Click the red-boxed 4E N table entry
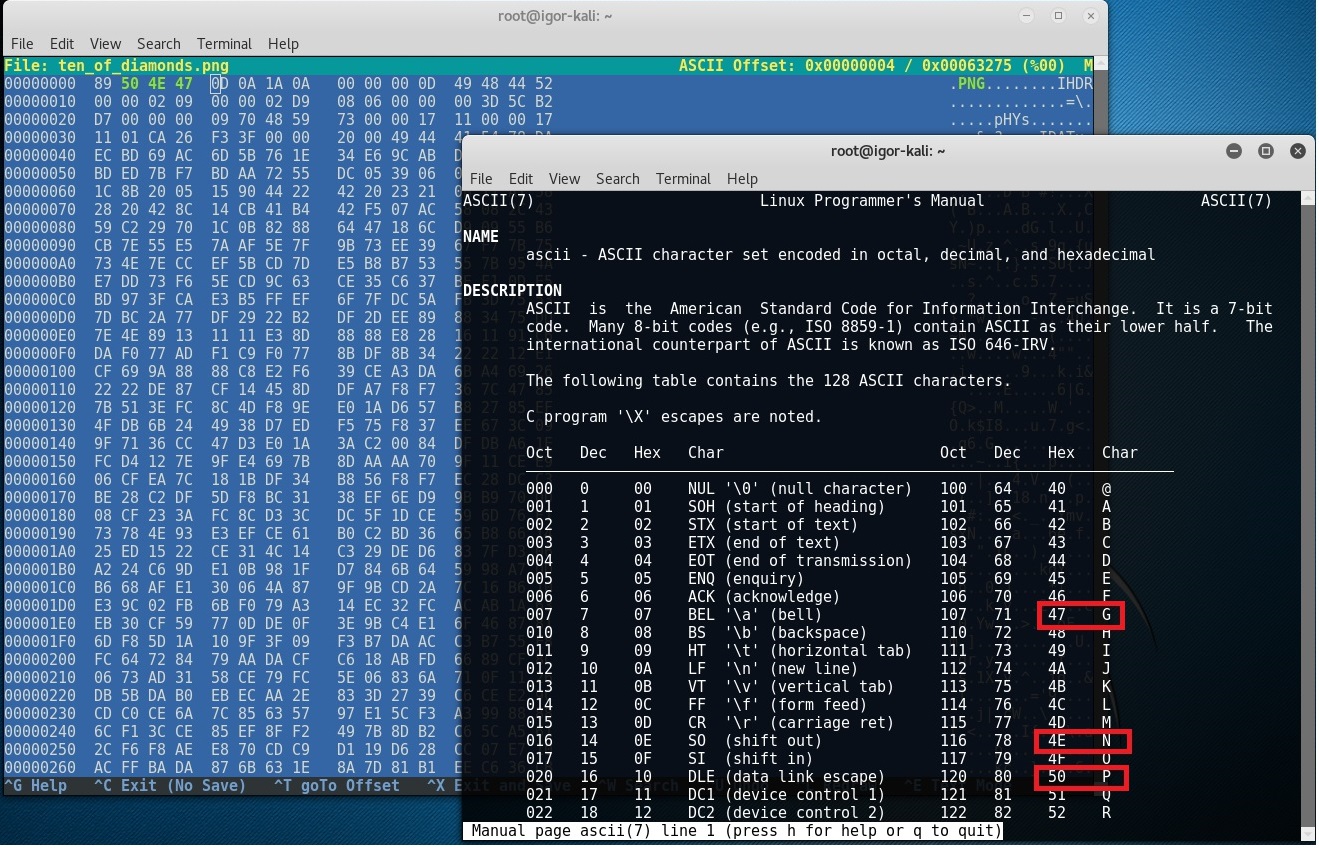1319x849 pixels. pos(1084,741)
